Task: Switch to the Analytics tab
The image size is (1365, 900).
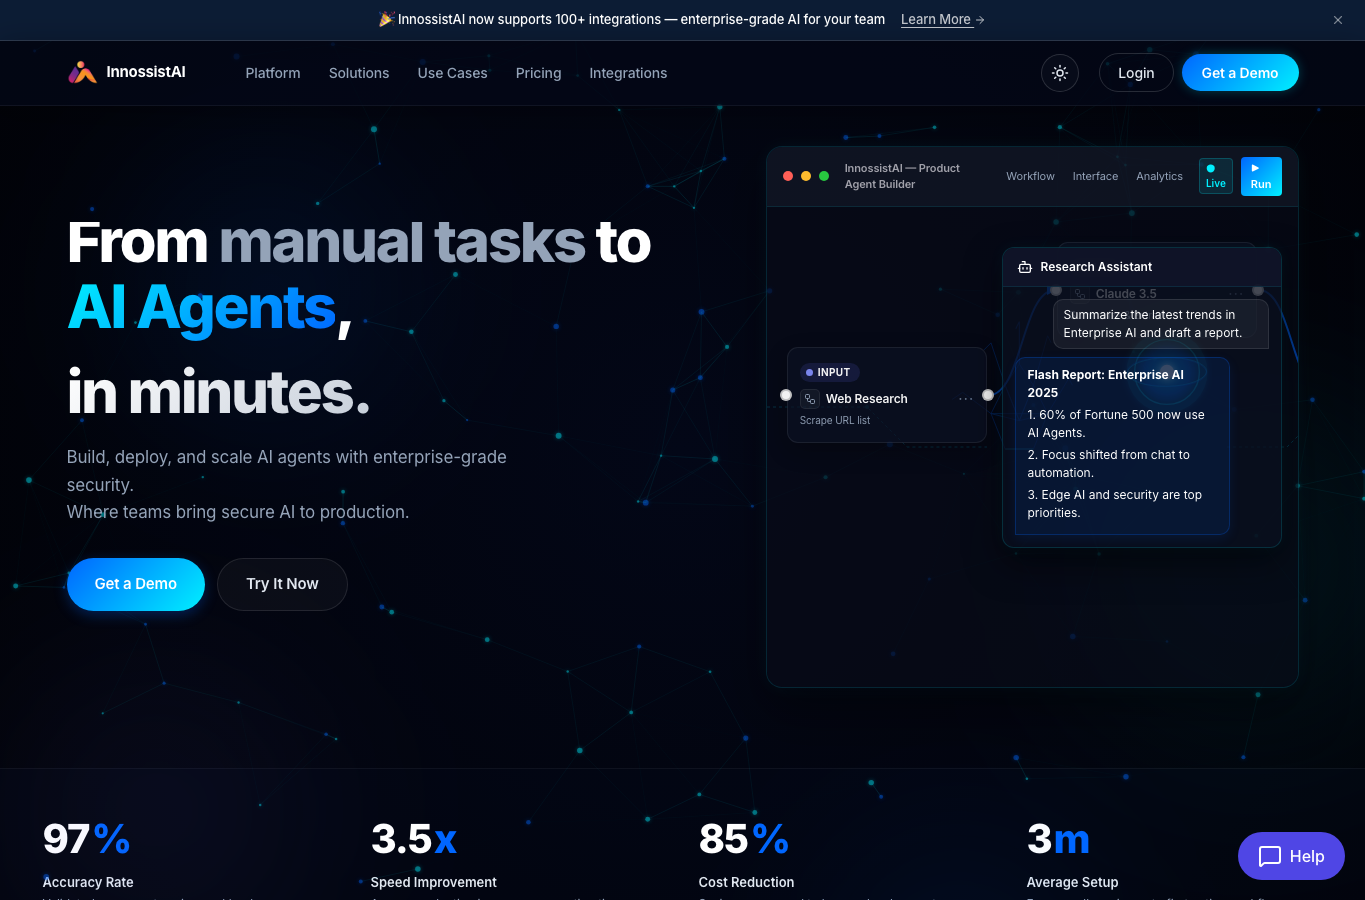Action: (1159, 176)
